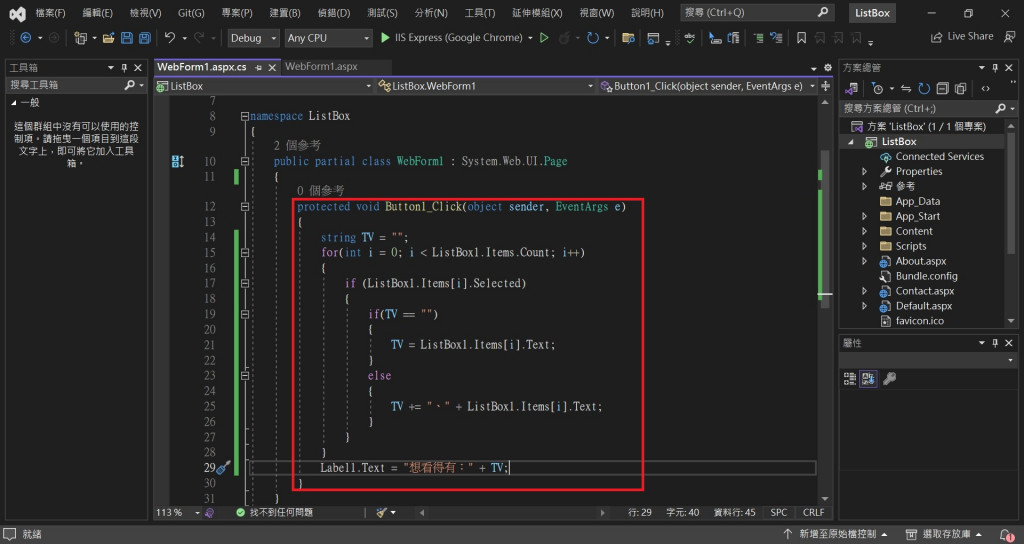Start debugging with IIS Express play button
This screenshot has height=544, width=1024.
(x=386, y=38)
